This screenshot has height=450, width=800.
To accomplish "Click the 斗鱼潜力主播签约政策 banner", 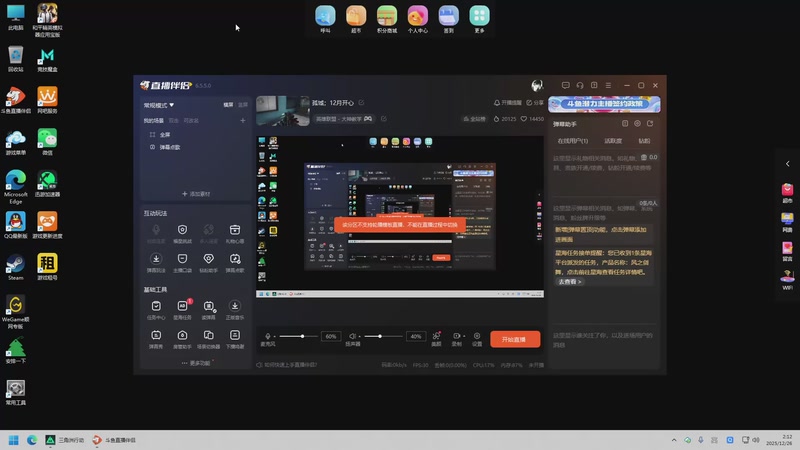I will [604, 104].
